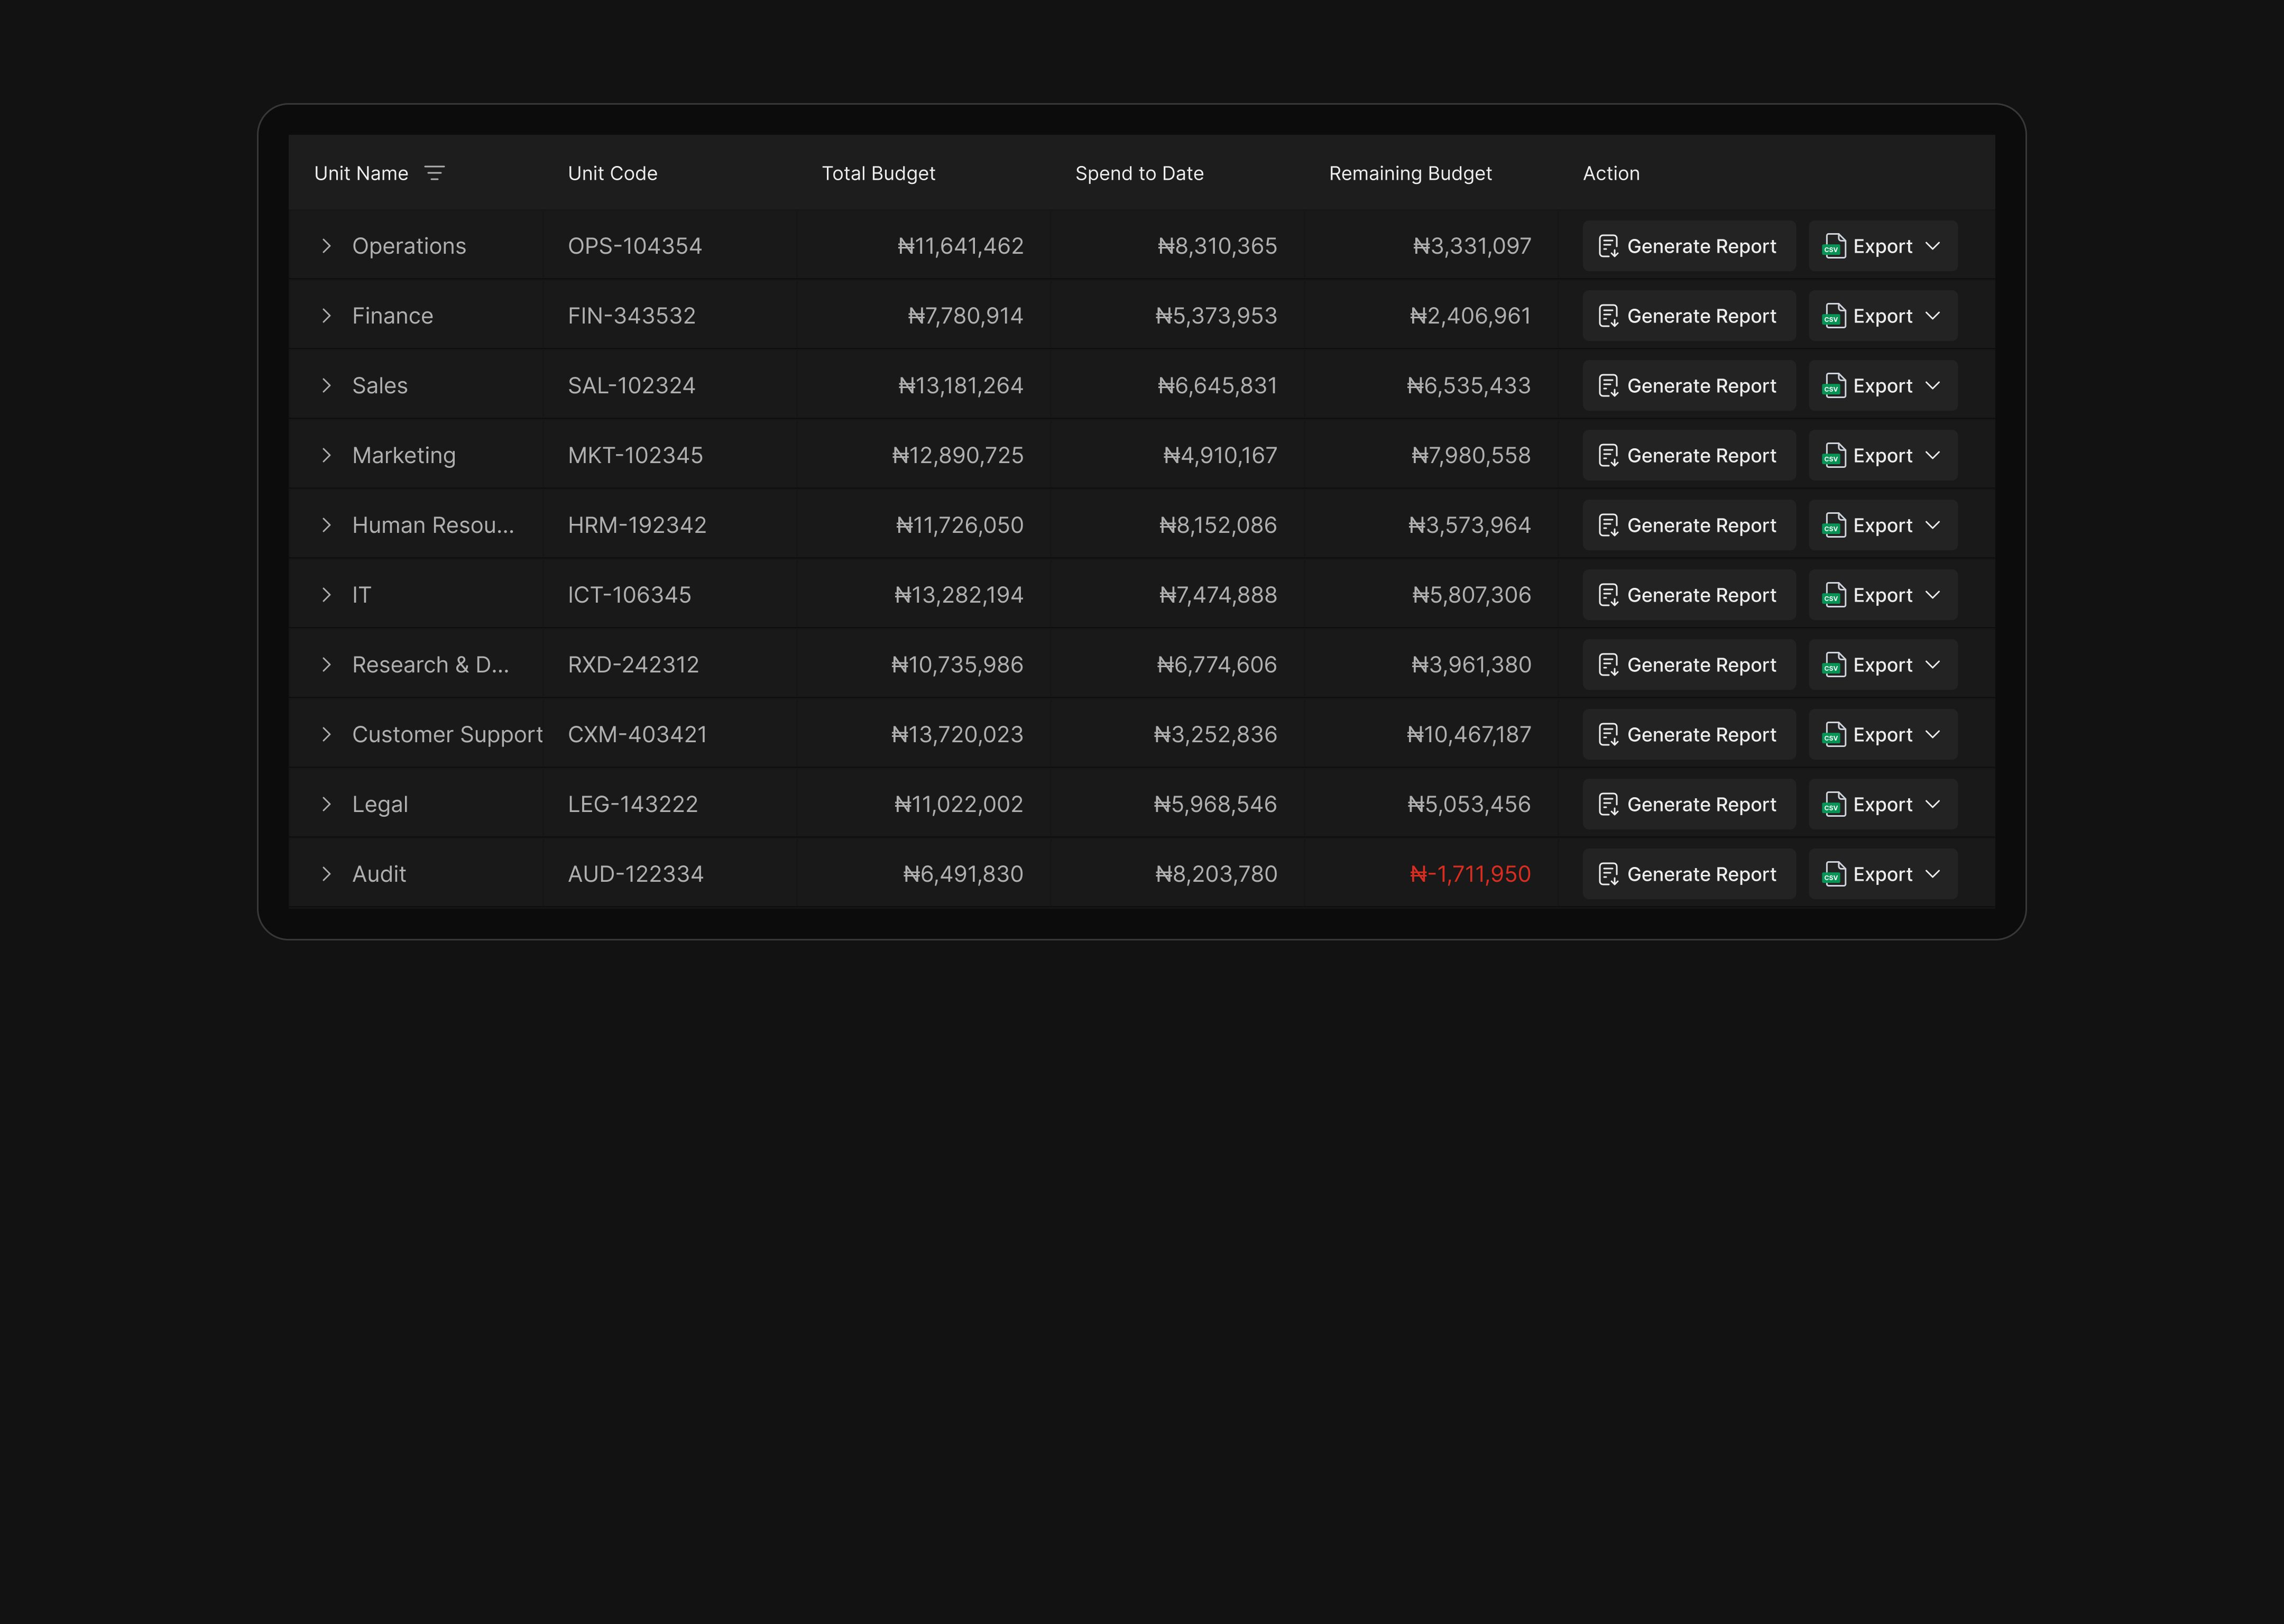This screenshot has width=2284, height=1624.
Task: Click the CSV icon on the Audit Export button
Action: (x=1833, y=873)
